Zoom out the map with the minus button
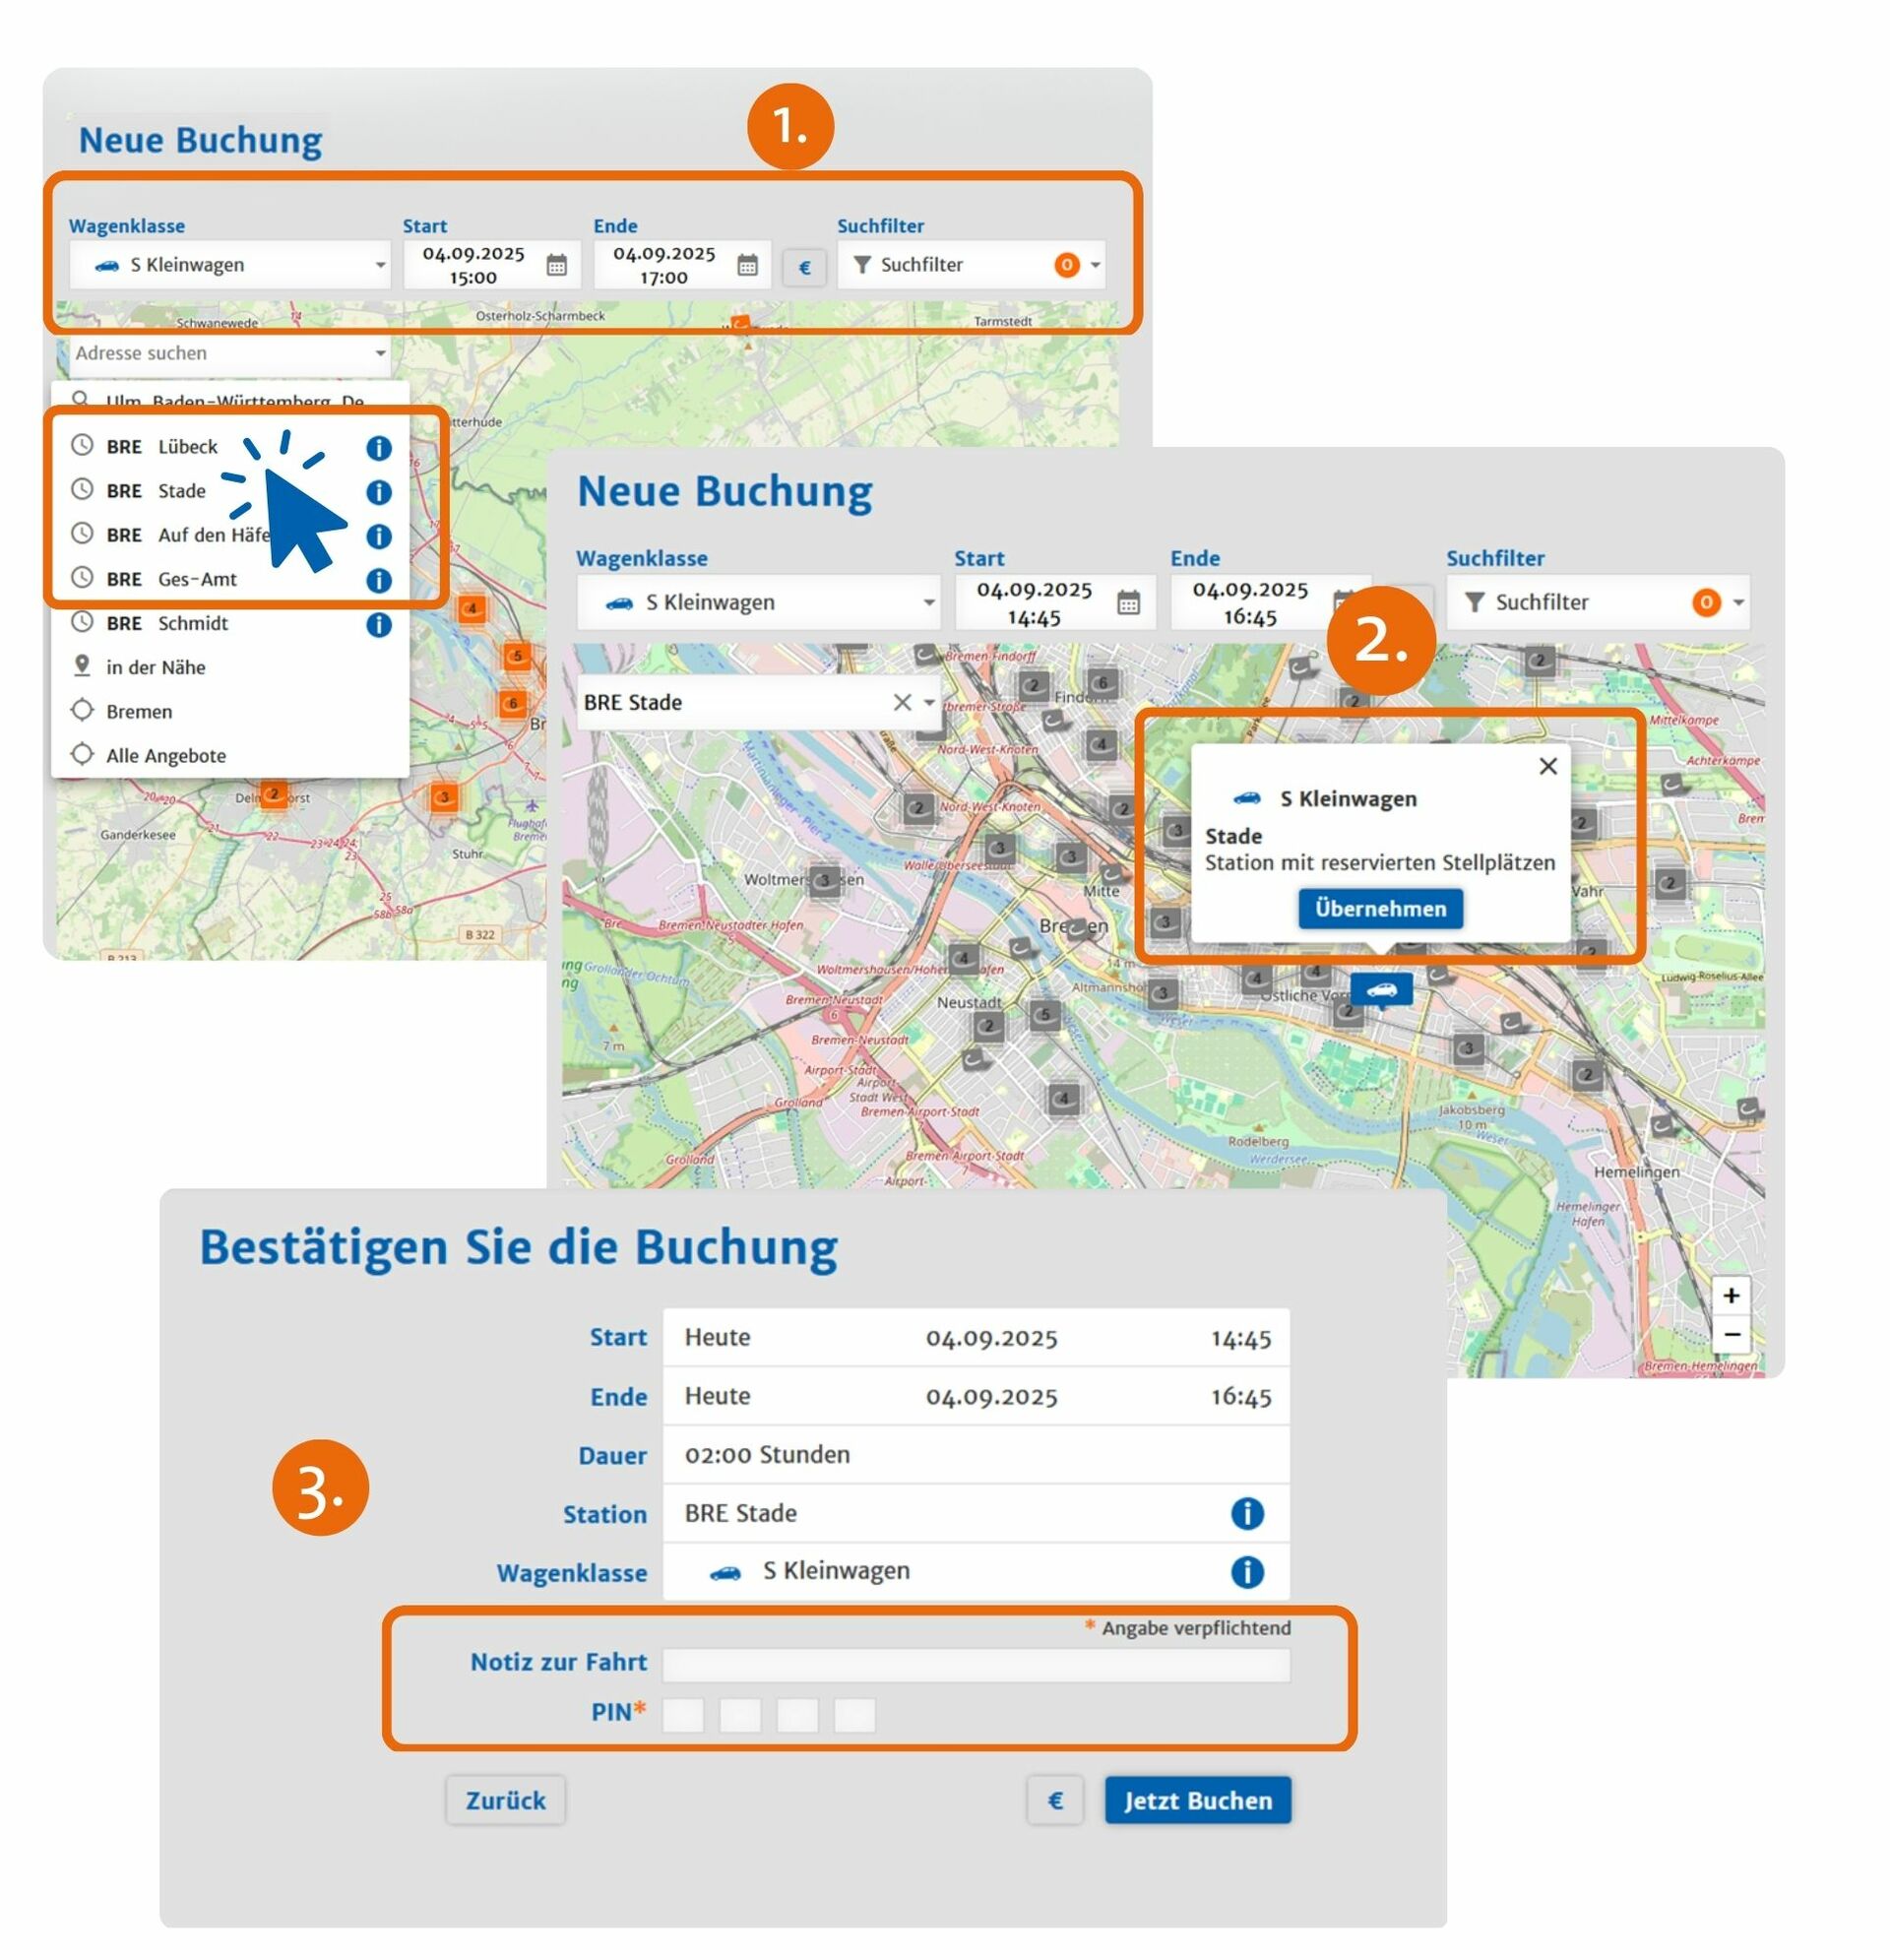Viewport: 1890px width, 1960px height. coord(1731,1335)
